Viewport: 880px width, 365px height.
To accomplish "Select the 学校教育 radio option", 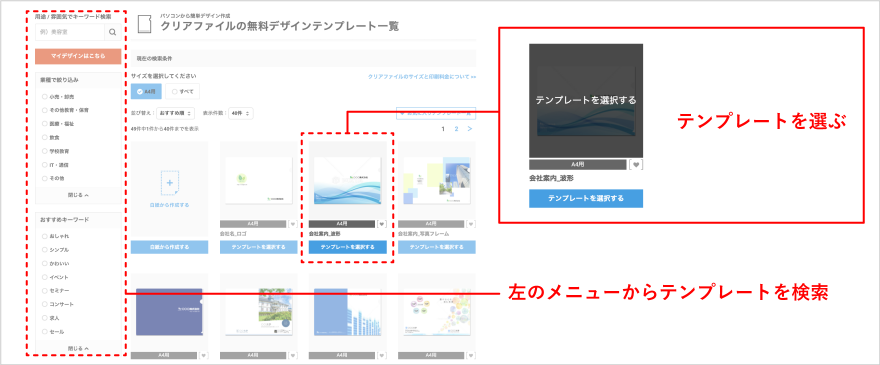I will click(x=44, y=151).
